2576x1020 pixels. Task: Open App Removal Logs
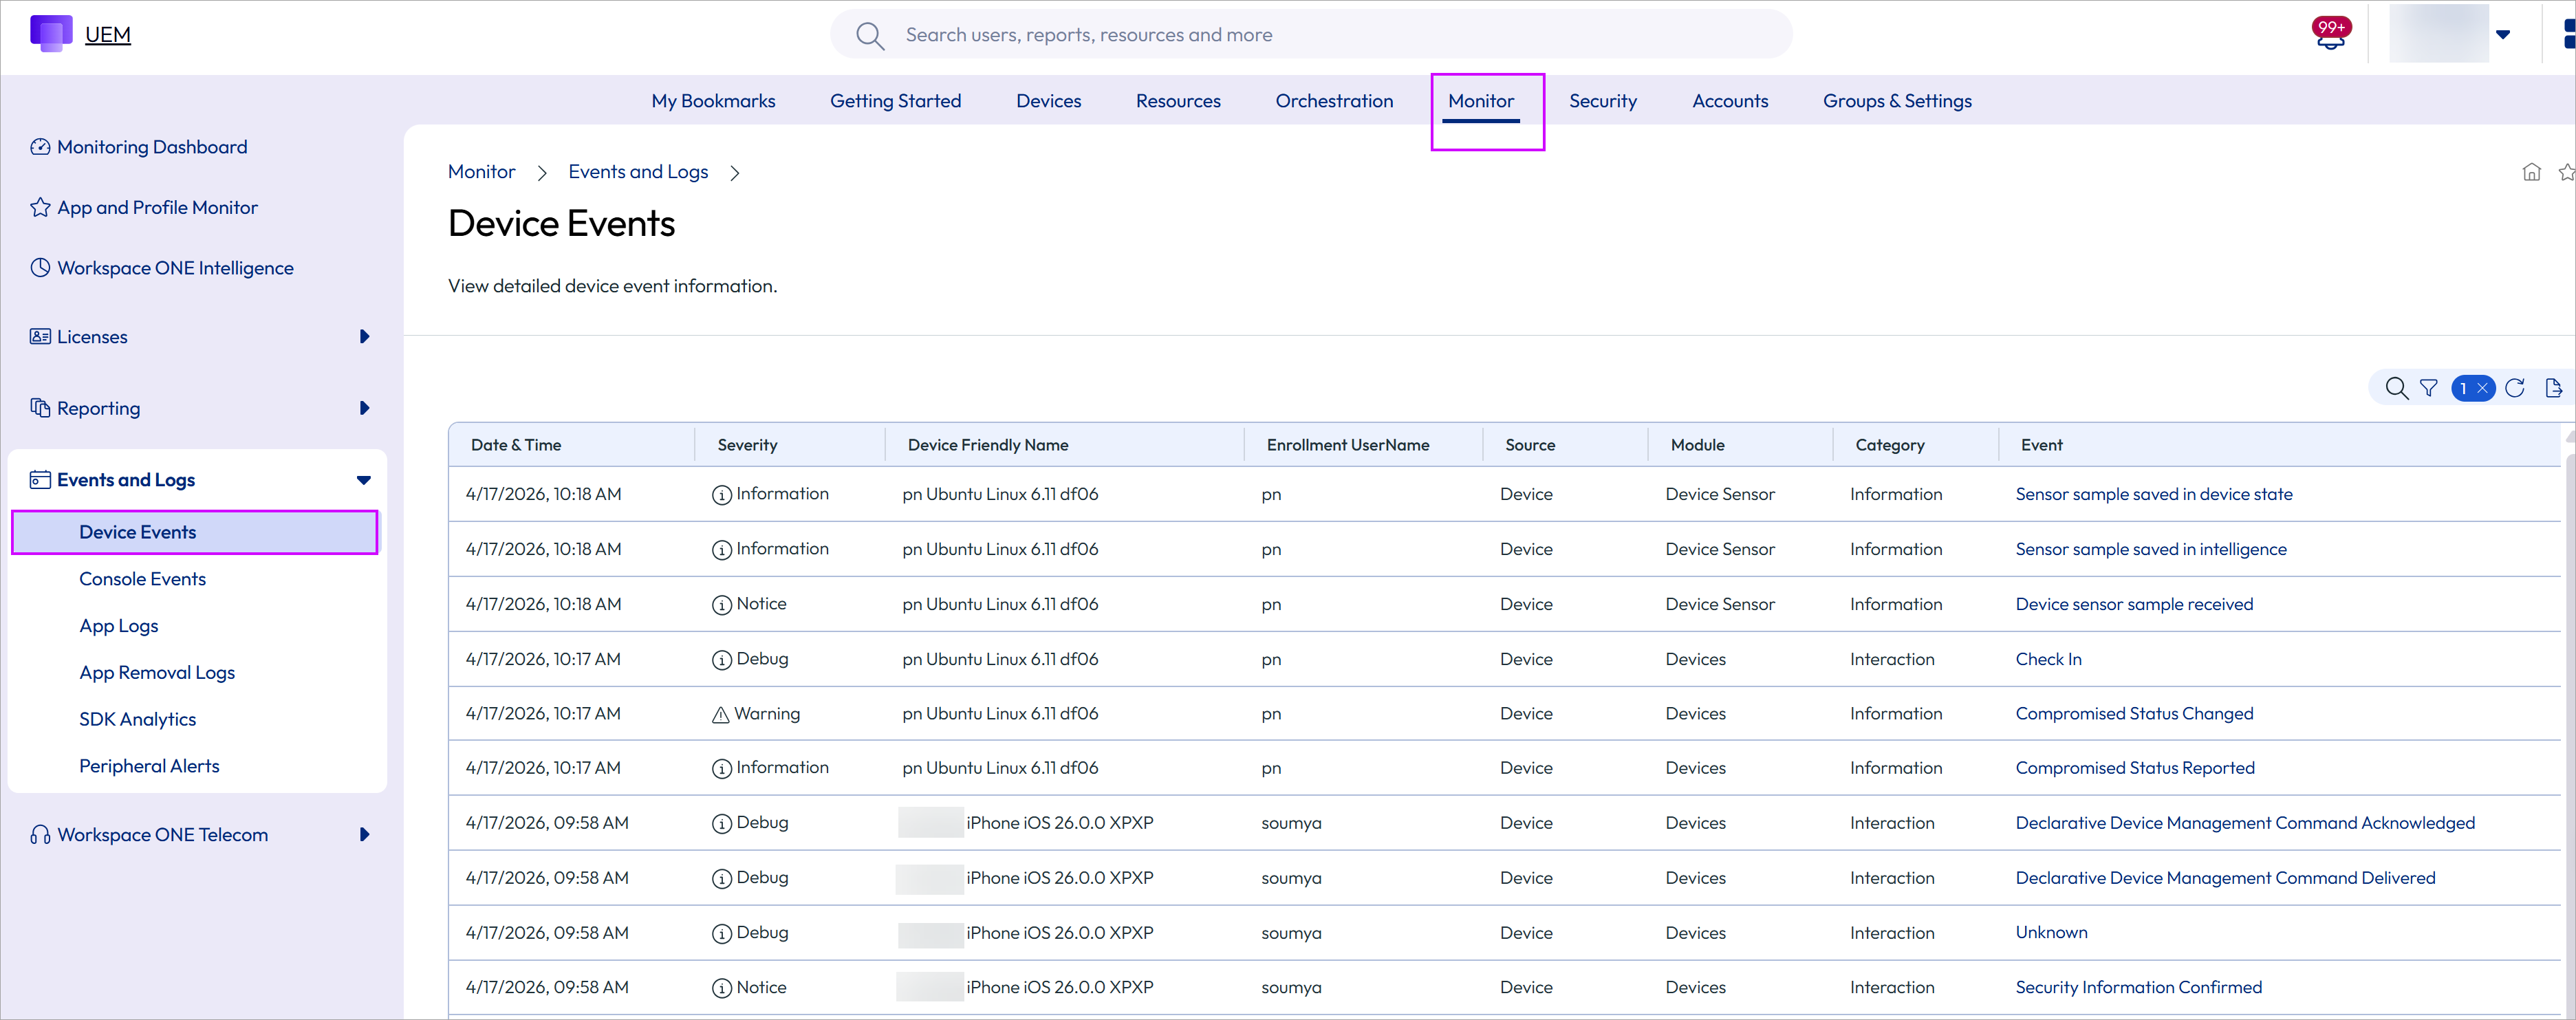(157, 673)
